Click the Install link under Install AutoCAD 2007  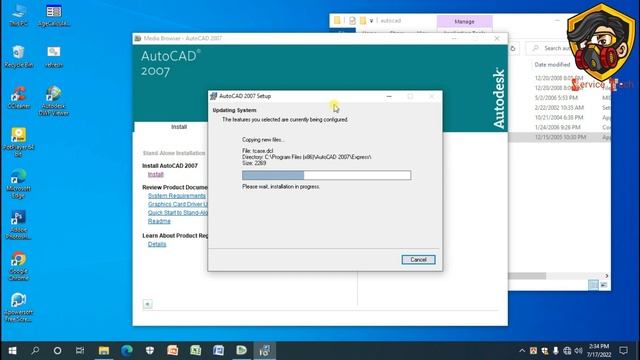point(156,174)
